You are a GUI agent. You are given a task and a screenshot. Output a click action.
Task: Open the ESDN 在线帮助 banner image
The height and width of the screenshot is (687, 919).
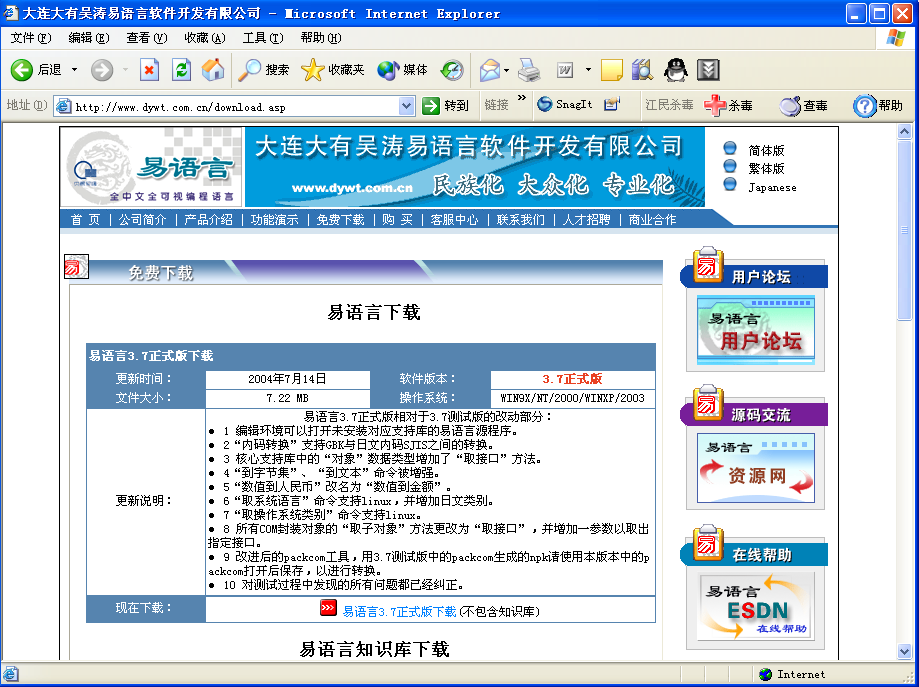[755, 607]
